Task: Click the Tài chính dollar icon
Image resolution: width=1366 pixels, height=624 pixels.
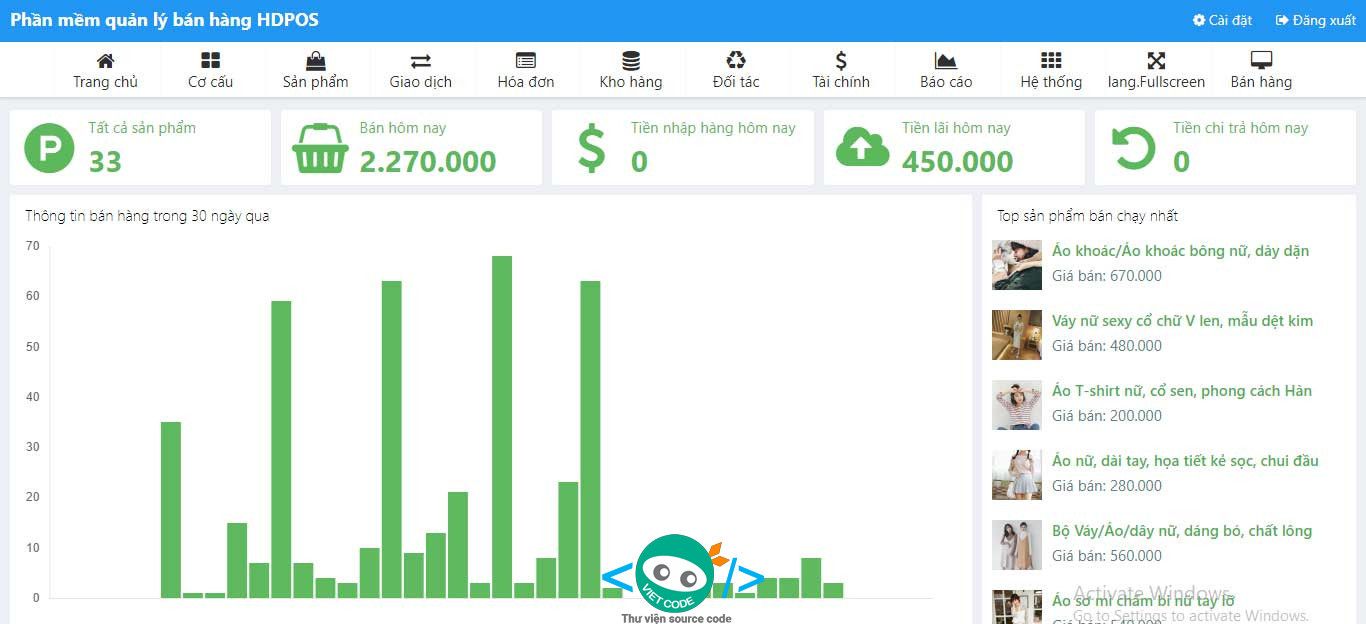Action: coord(841,61)
